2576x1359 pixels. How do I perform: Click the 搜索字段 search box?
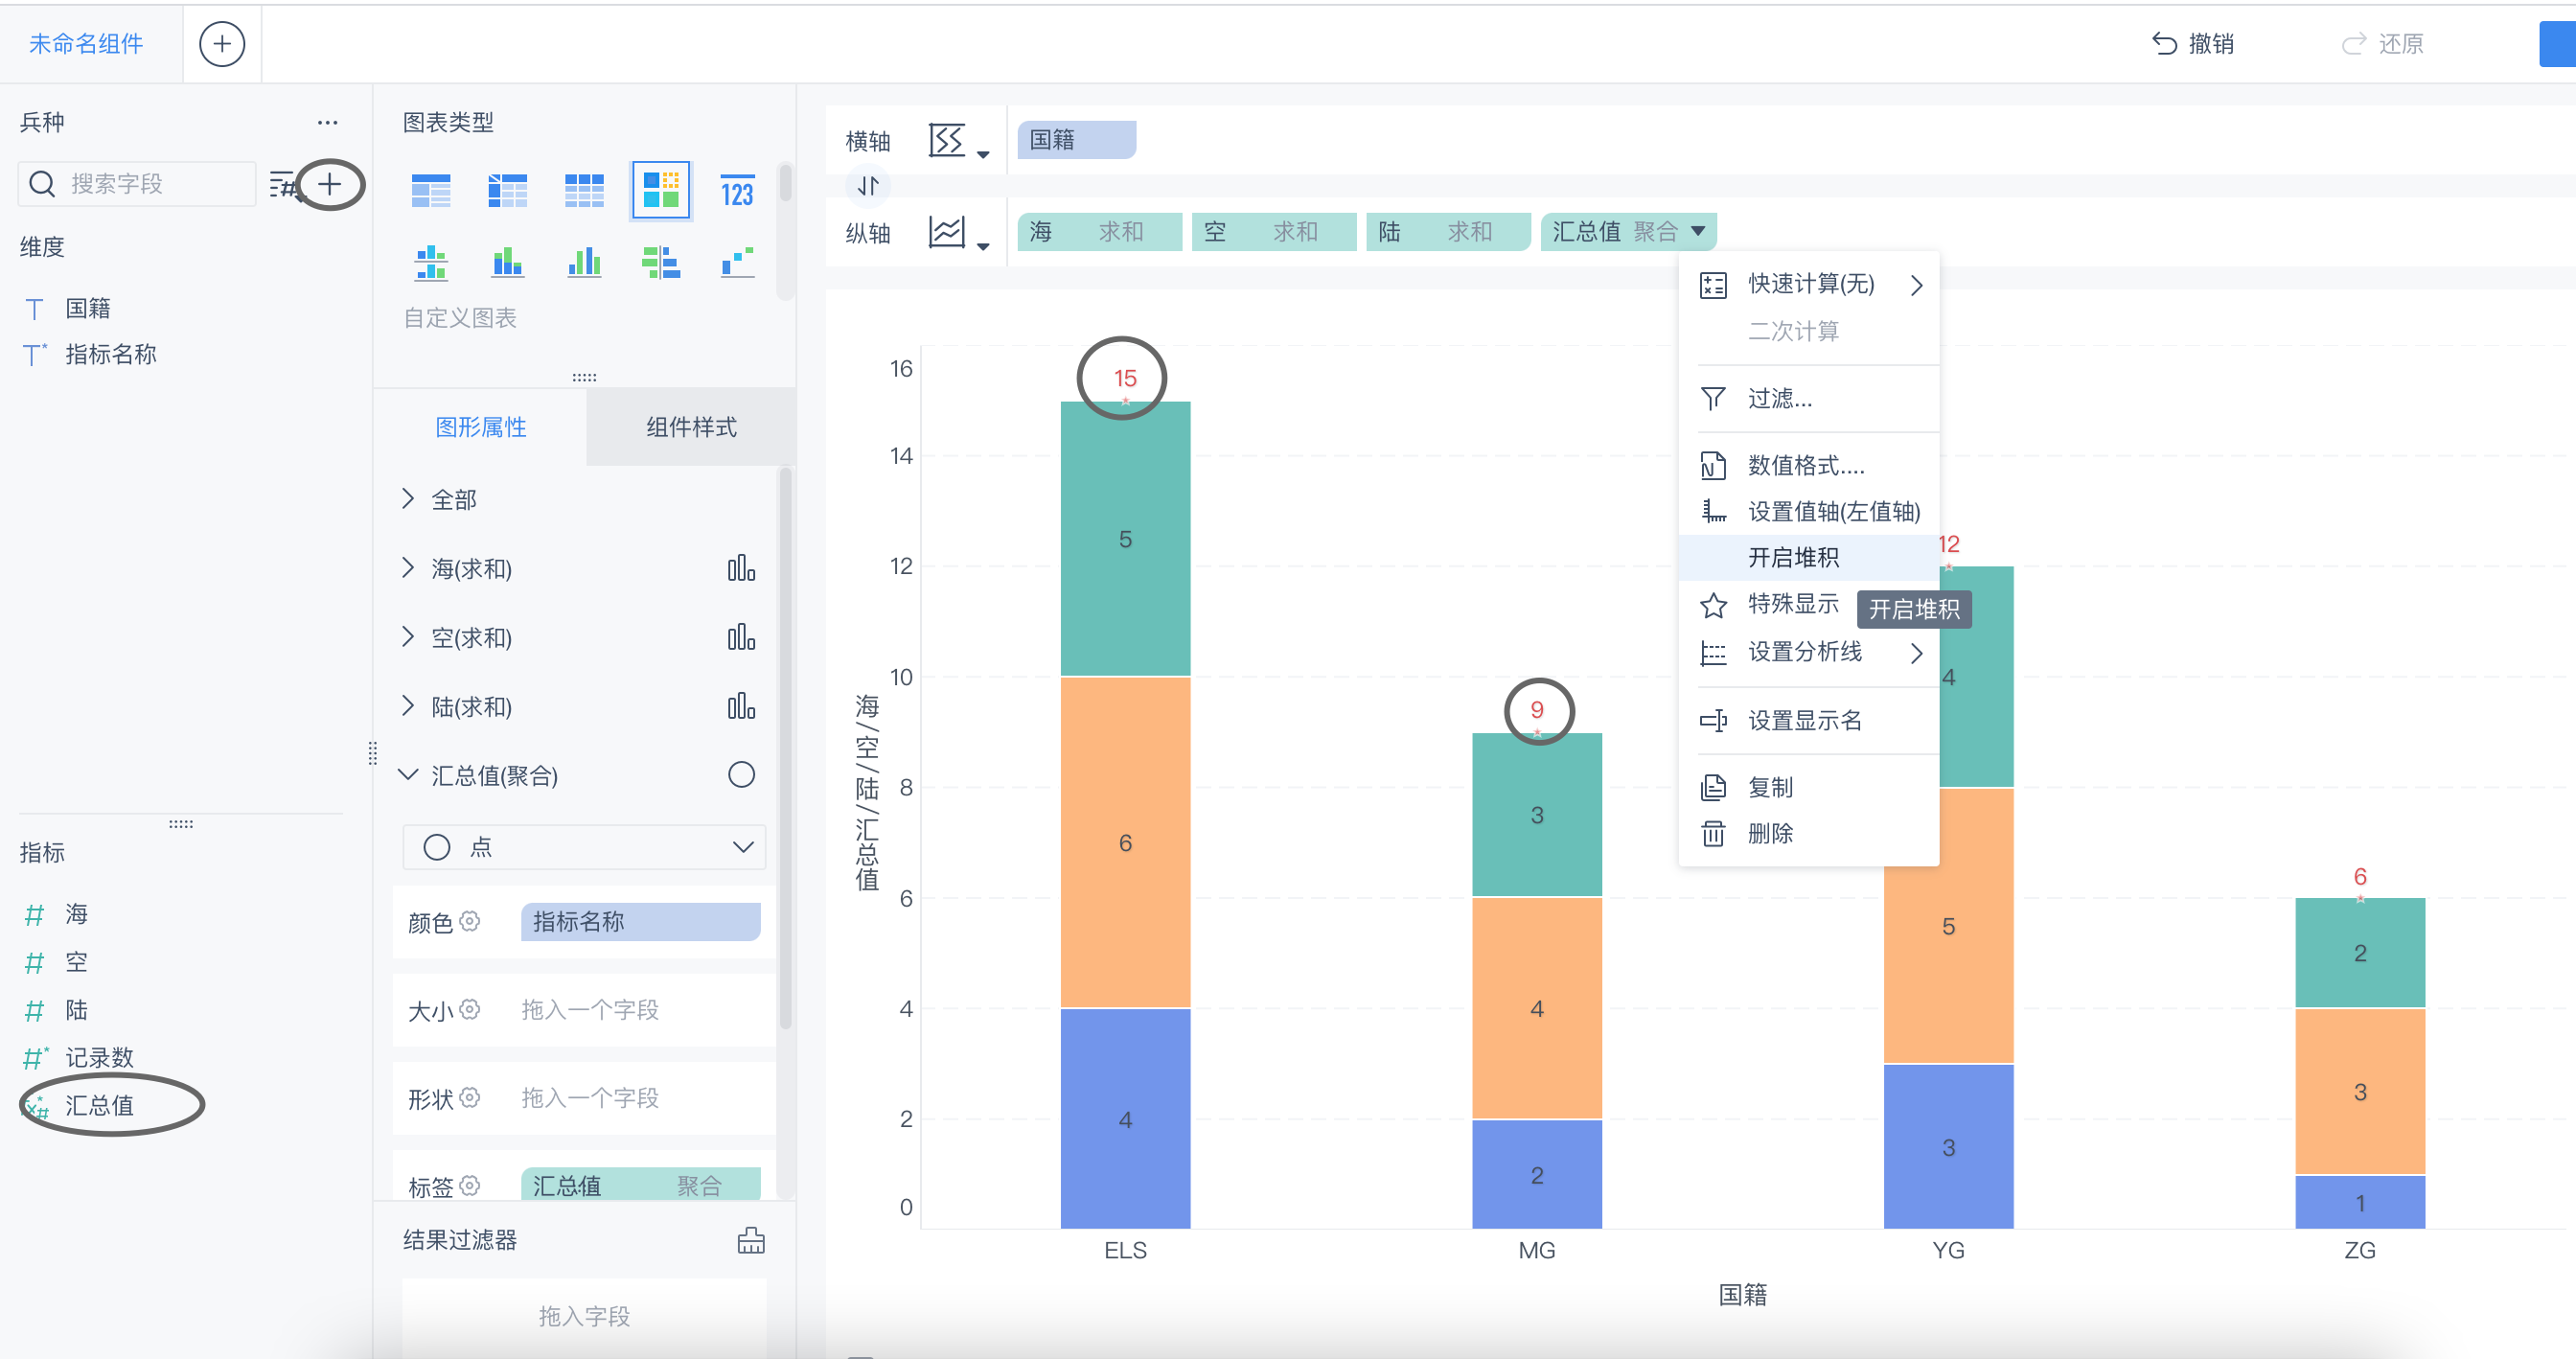pos(137,184)
